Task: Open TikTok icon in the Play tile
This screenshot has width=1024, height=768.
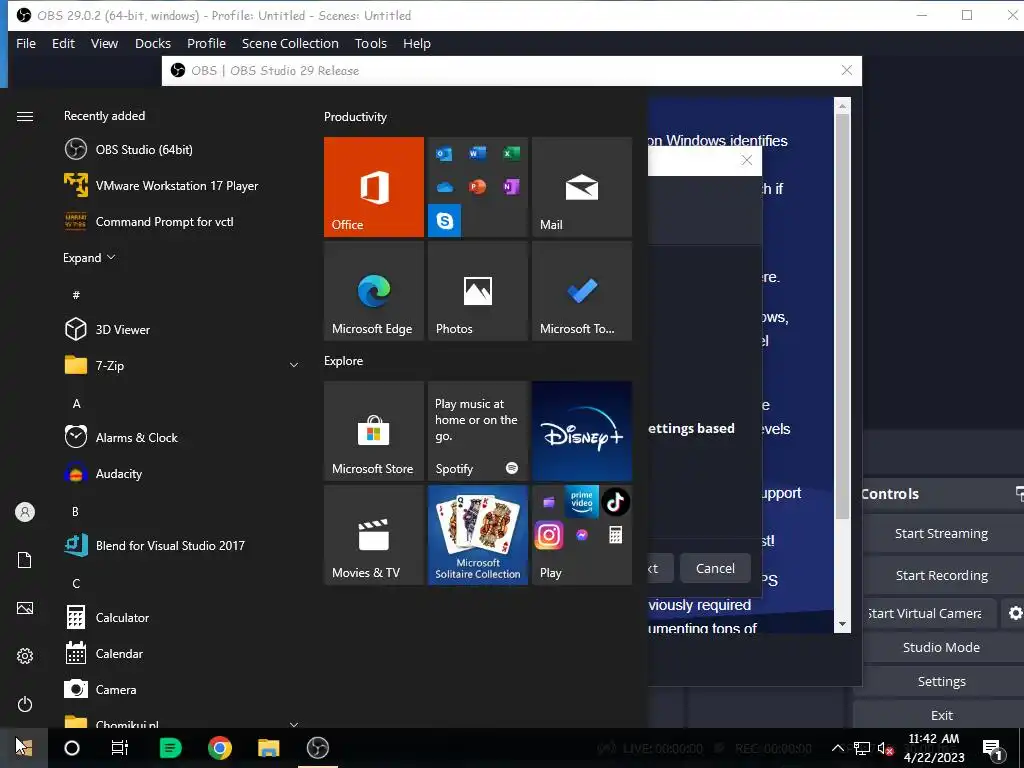Action: tap(615, 502)
